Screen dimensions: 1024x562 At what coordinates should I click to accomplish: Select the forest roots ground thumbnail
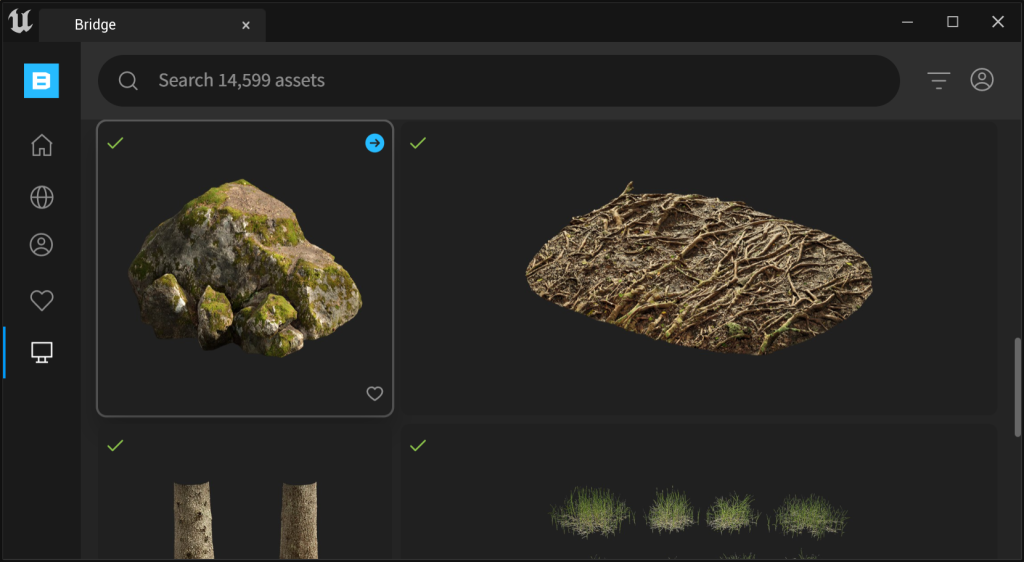coord(699,268)
